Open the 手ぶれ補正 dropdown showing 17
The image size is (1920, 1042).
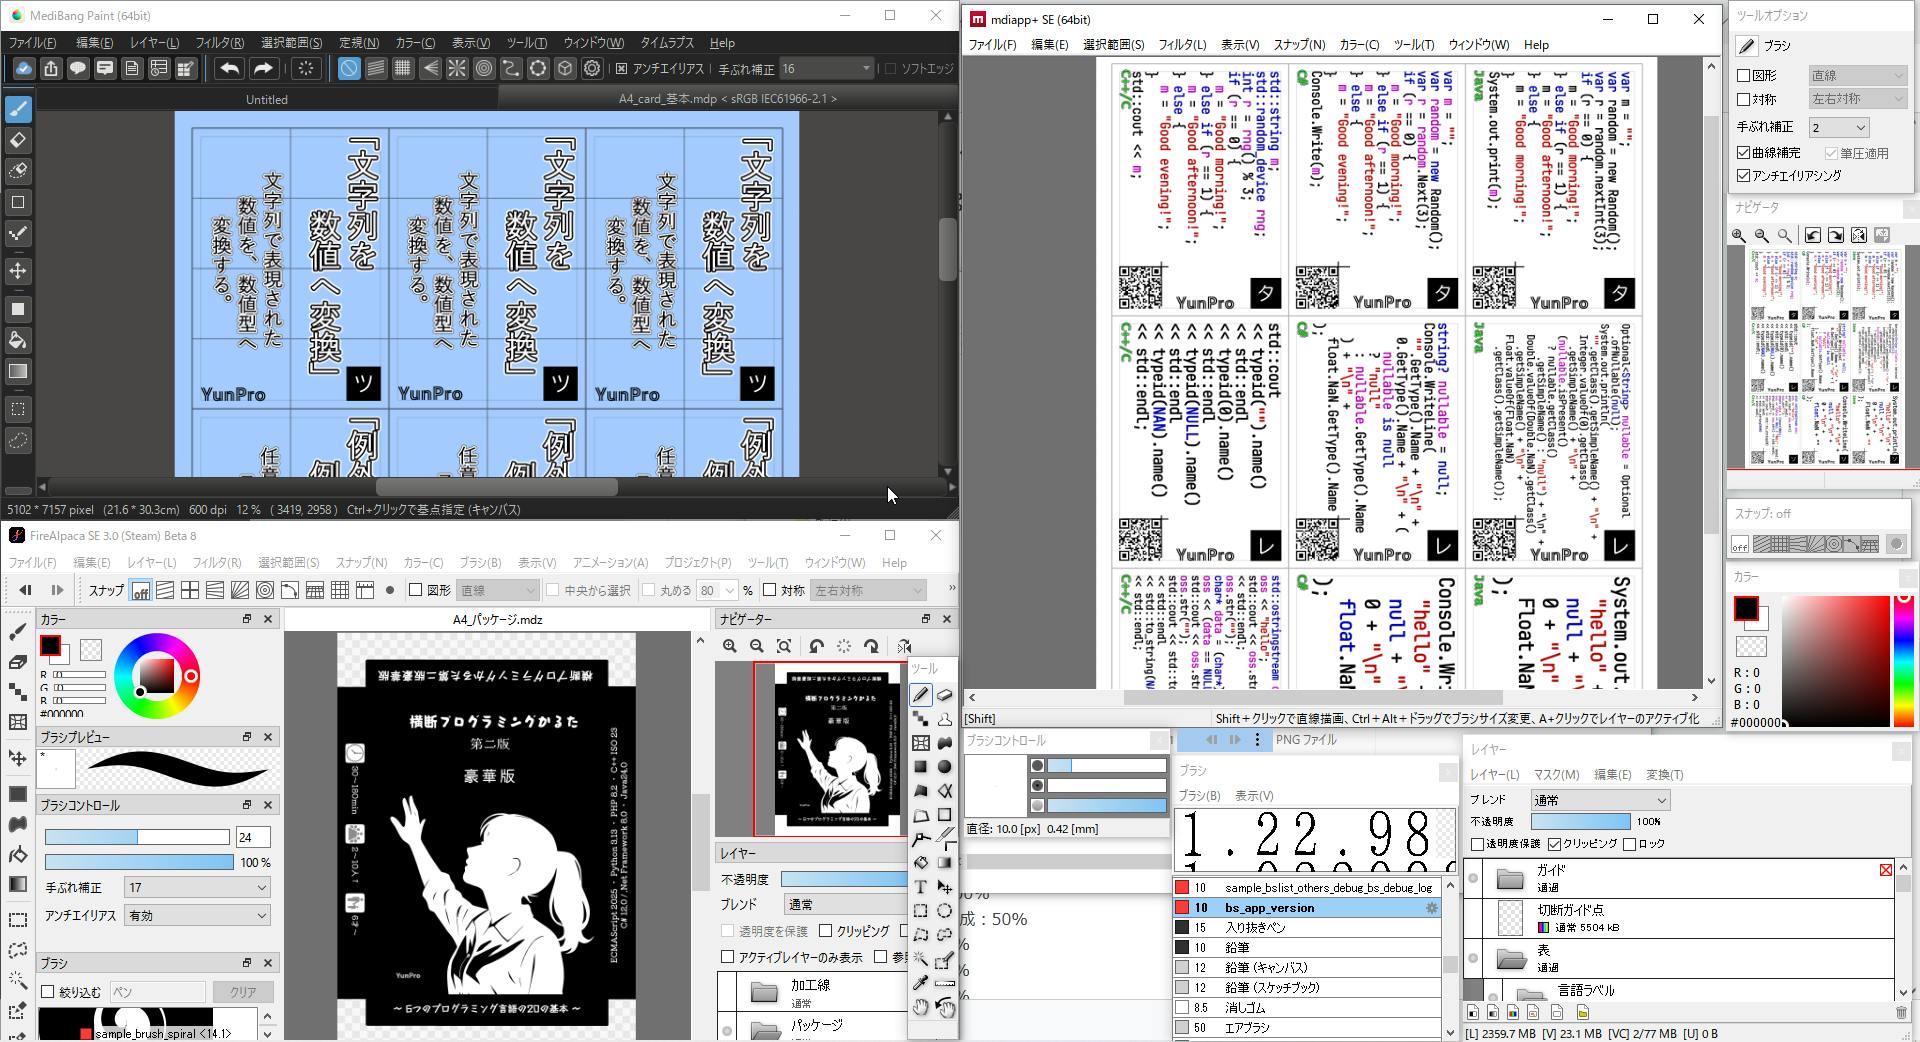pyautogui.click(x=197, y=887)
